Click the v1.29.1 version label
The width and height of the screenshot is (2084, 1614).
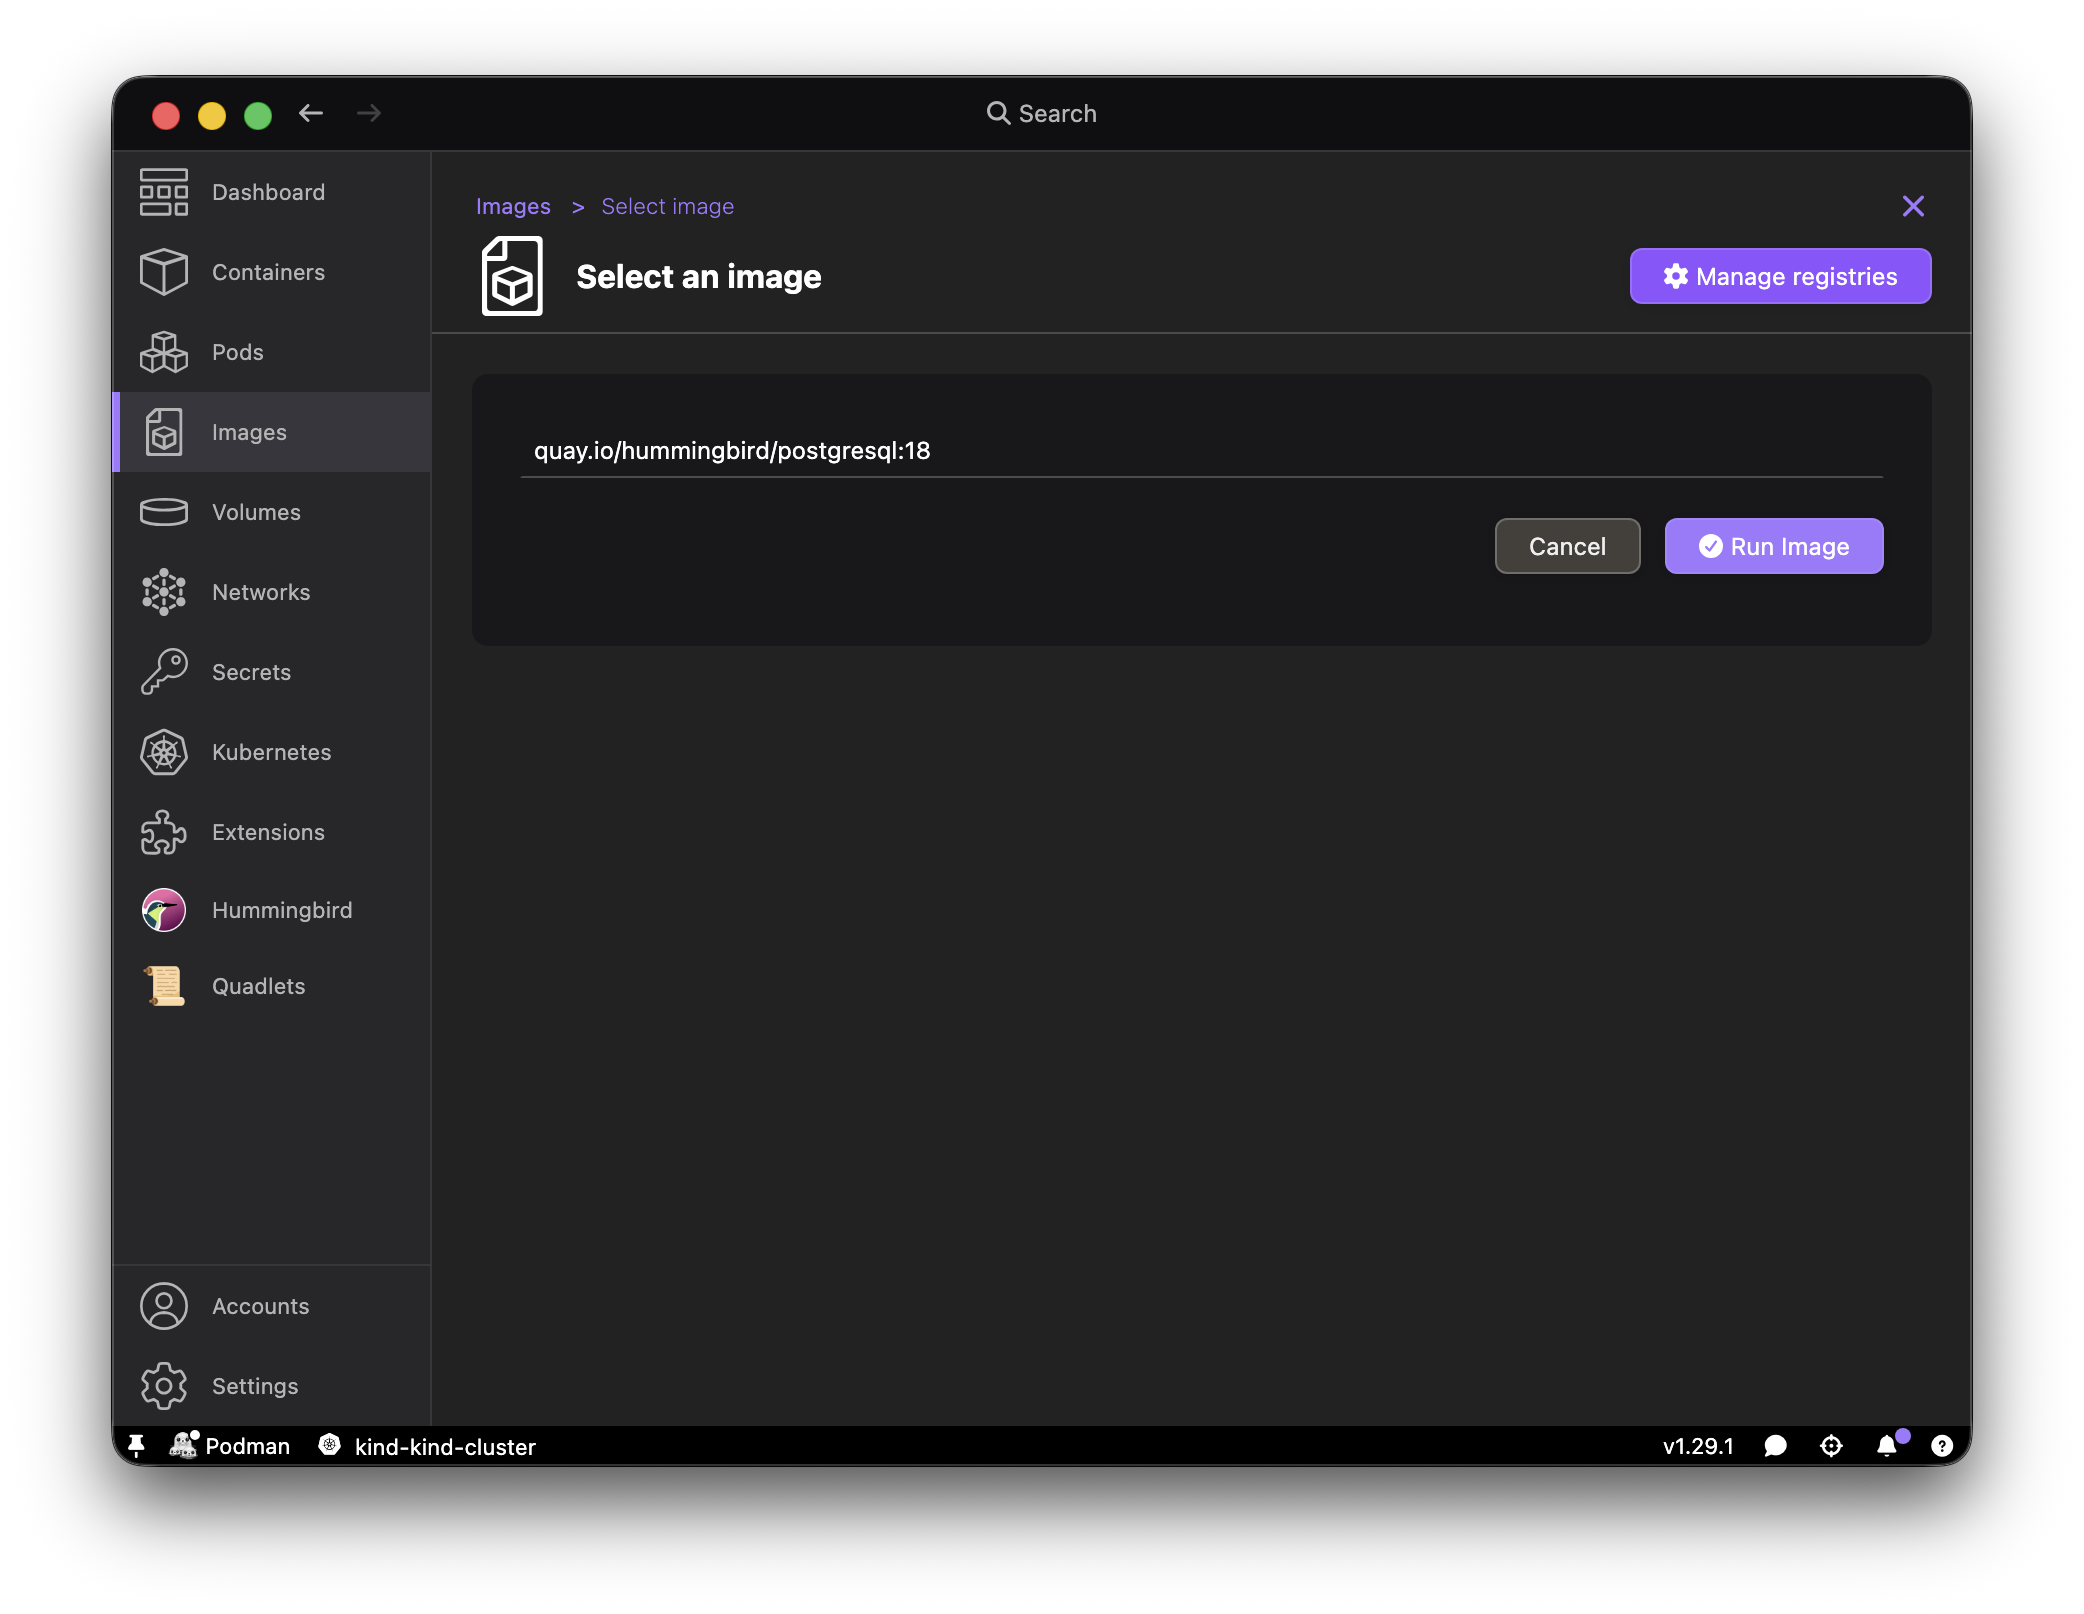(1698, 1446)
